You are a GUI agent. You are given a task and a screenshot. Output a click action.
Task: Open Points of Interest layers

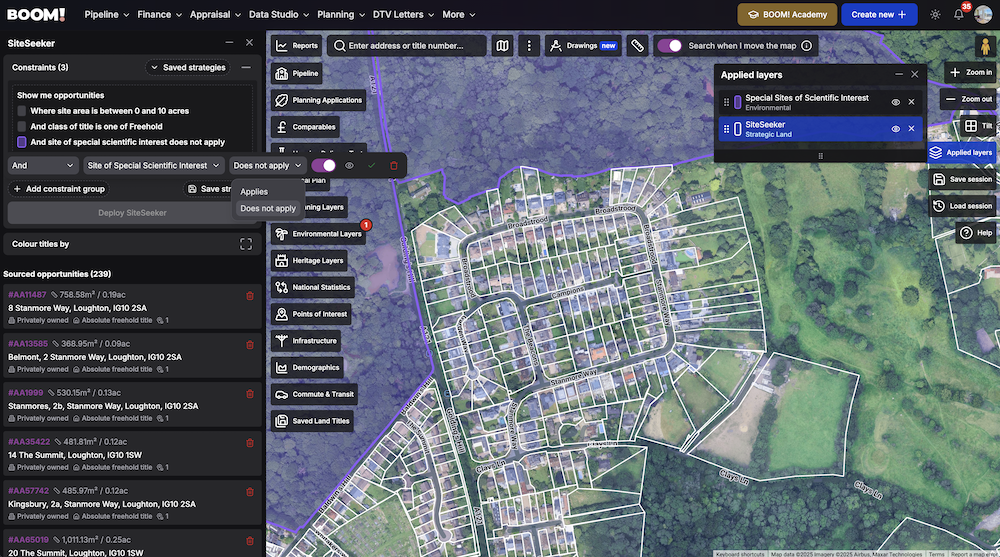(312, 315)
